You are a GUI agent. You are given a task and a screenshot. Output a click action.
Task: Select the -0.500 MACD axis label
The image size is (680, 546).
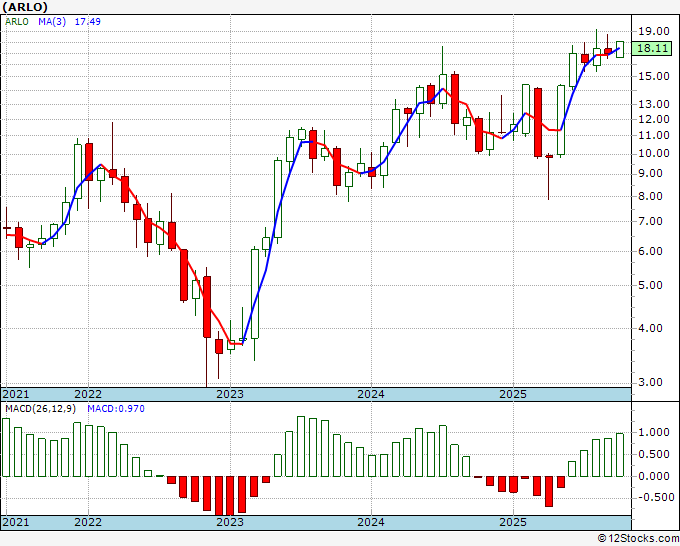[654, 498]
